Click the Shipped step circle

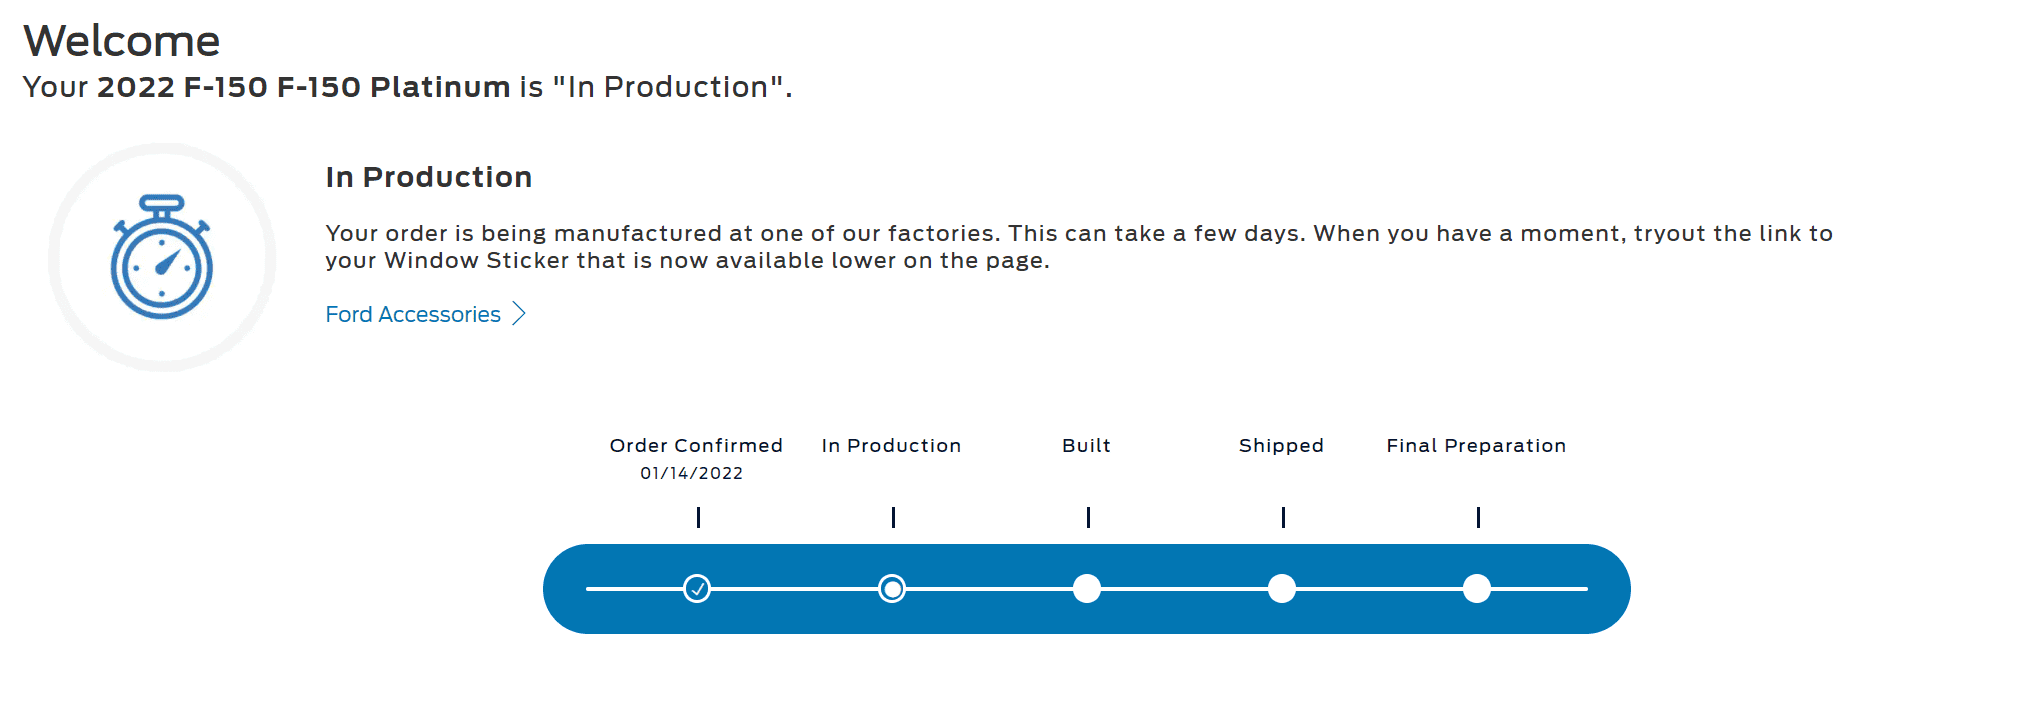pyautogui.click(x=1282, y=589)
